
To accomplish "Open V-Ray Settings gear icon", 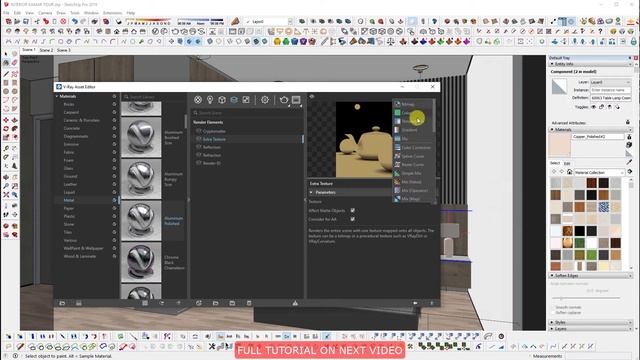I will click(x=265, y=100).
